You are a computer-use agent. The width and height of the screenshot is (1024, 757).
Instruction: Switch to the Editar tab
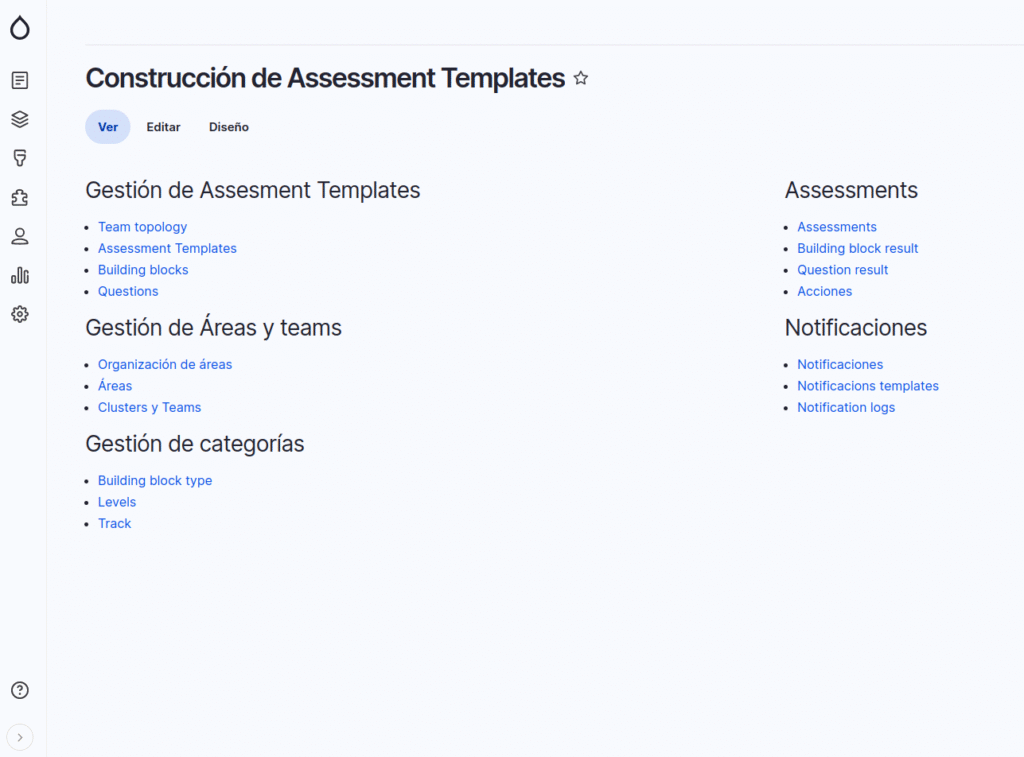tap(163, 127)
